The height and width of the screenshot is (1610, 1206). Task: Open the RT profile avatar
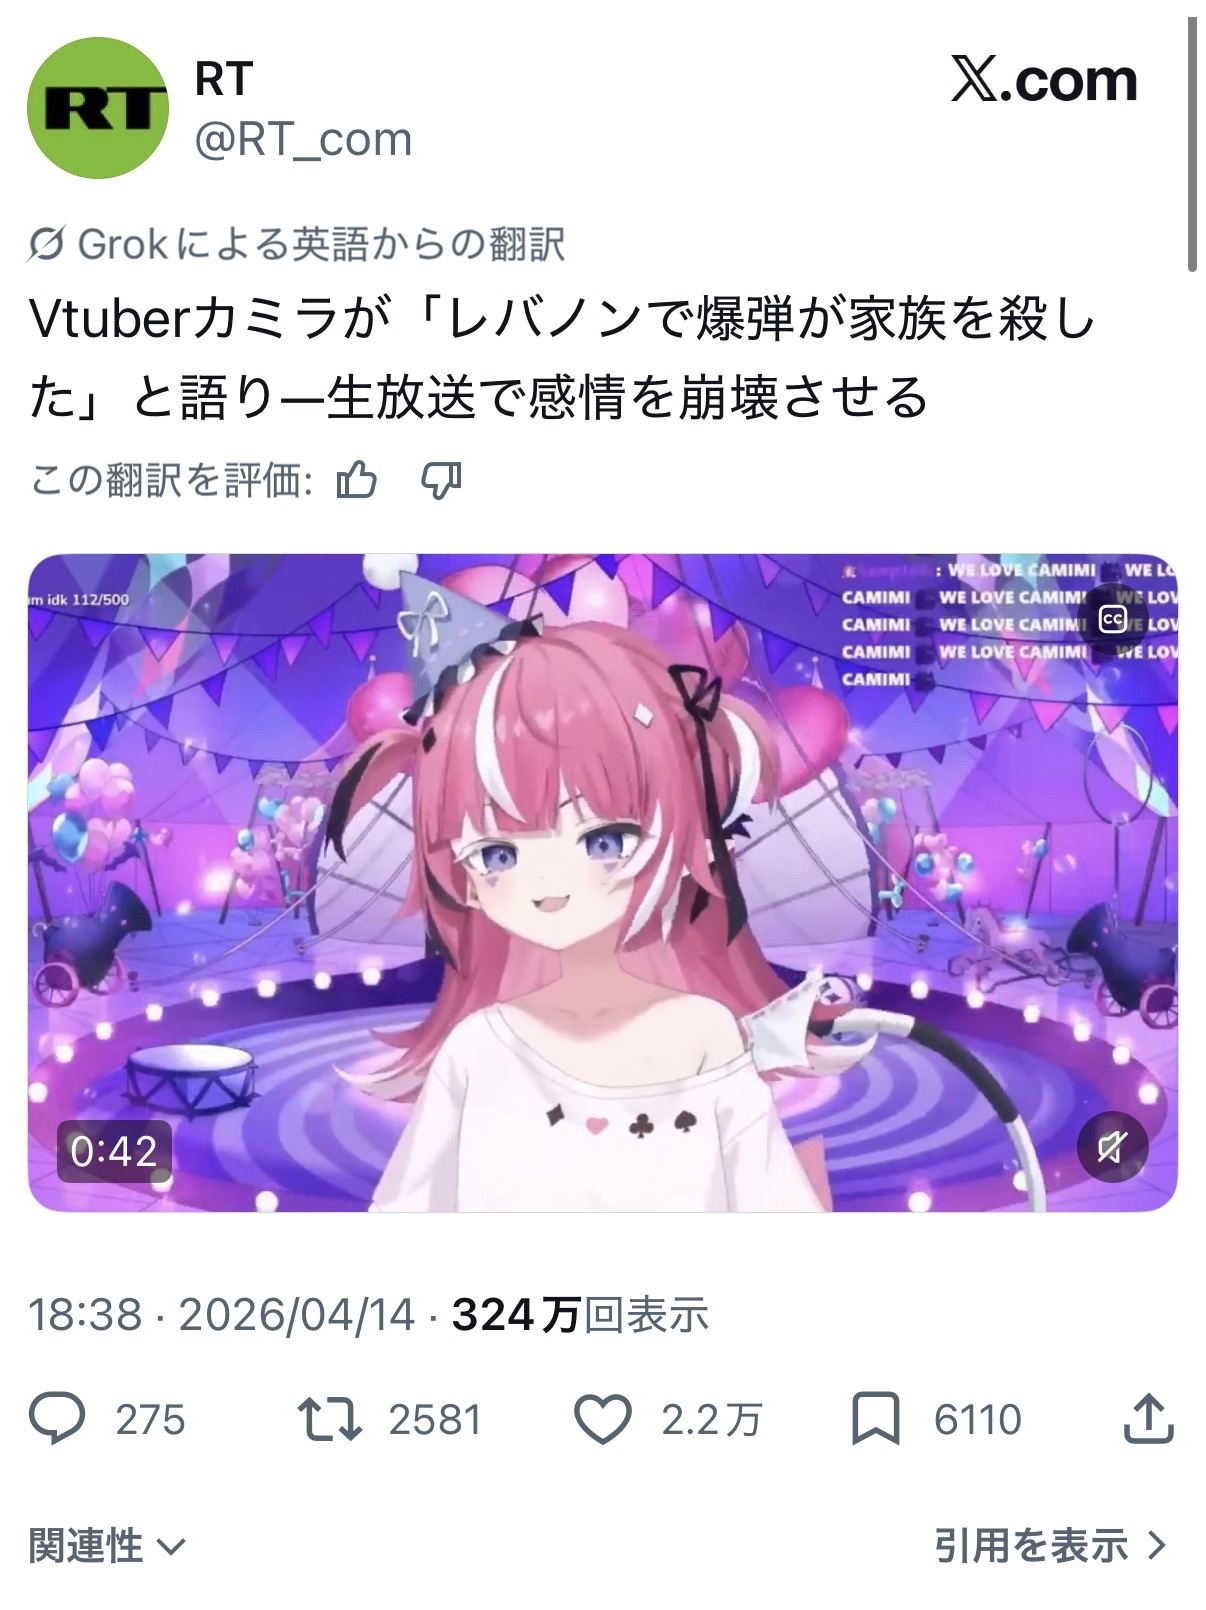point(97,108)
